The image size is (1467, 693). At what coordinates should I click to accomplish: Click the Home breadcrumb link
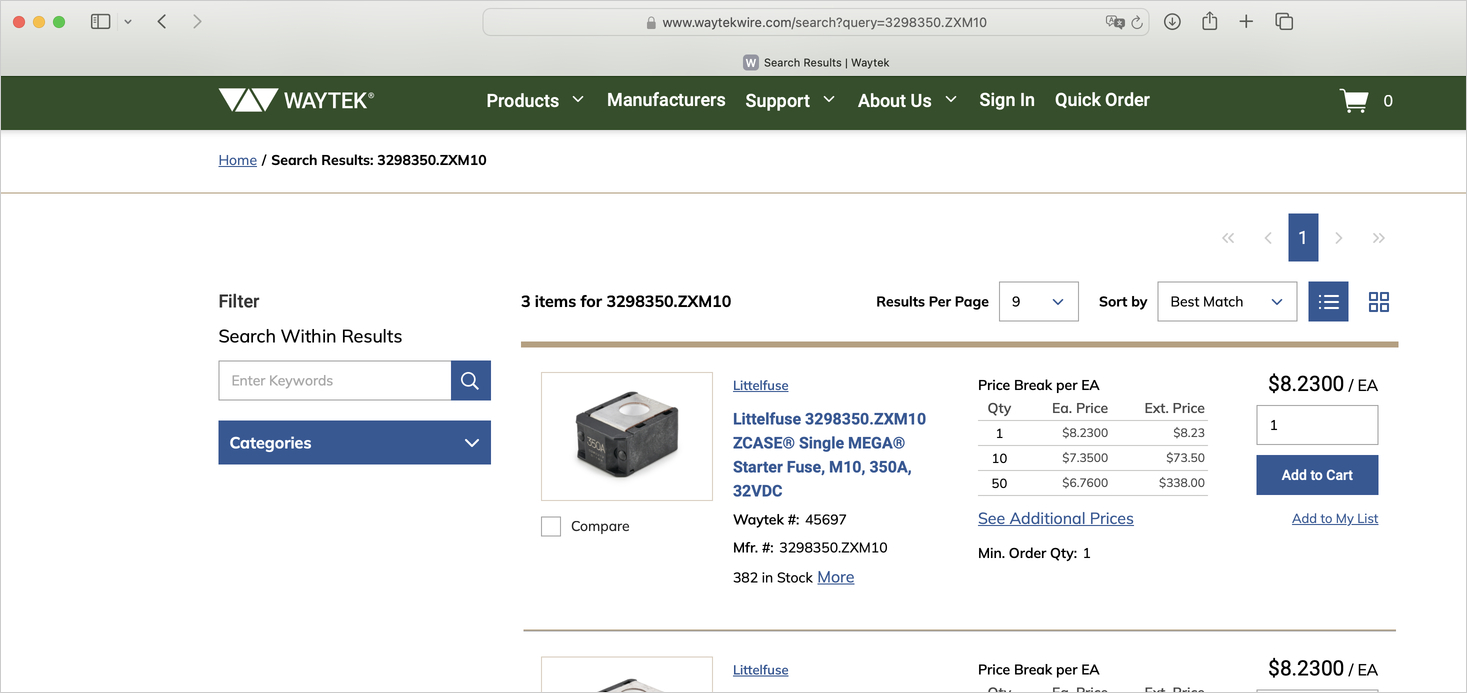coord(237,159)
